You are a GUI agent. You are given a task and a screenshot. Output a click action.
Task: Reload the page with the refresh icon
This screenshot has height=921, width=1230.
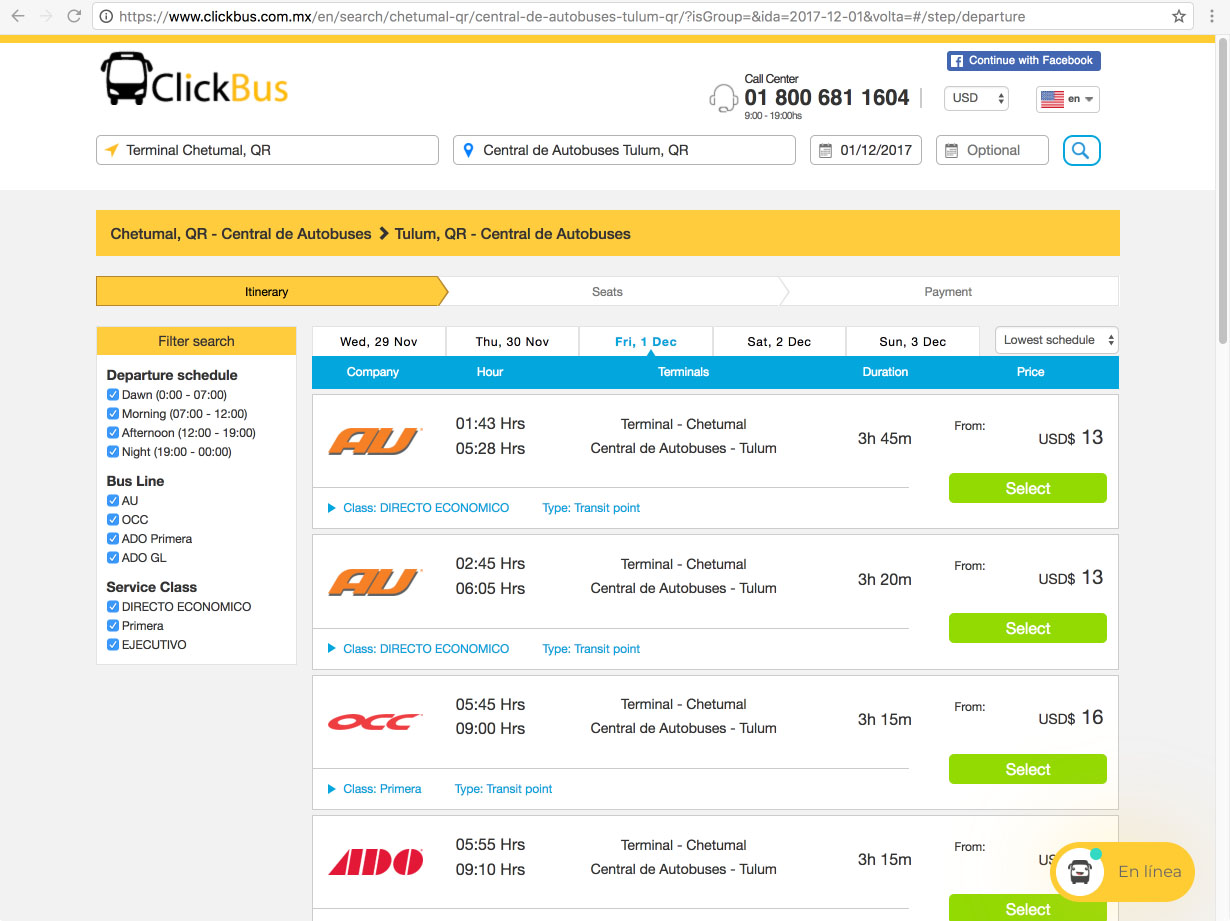74,16
